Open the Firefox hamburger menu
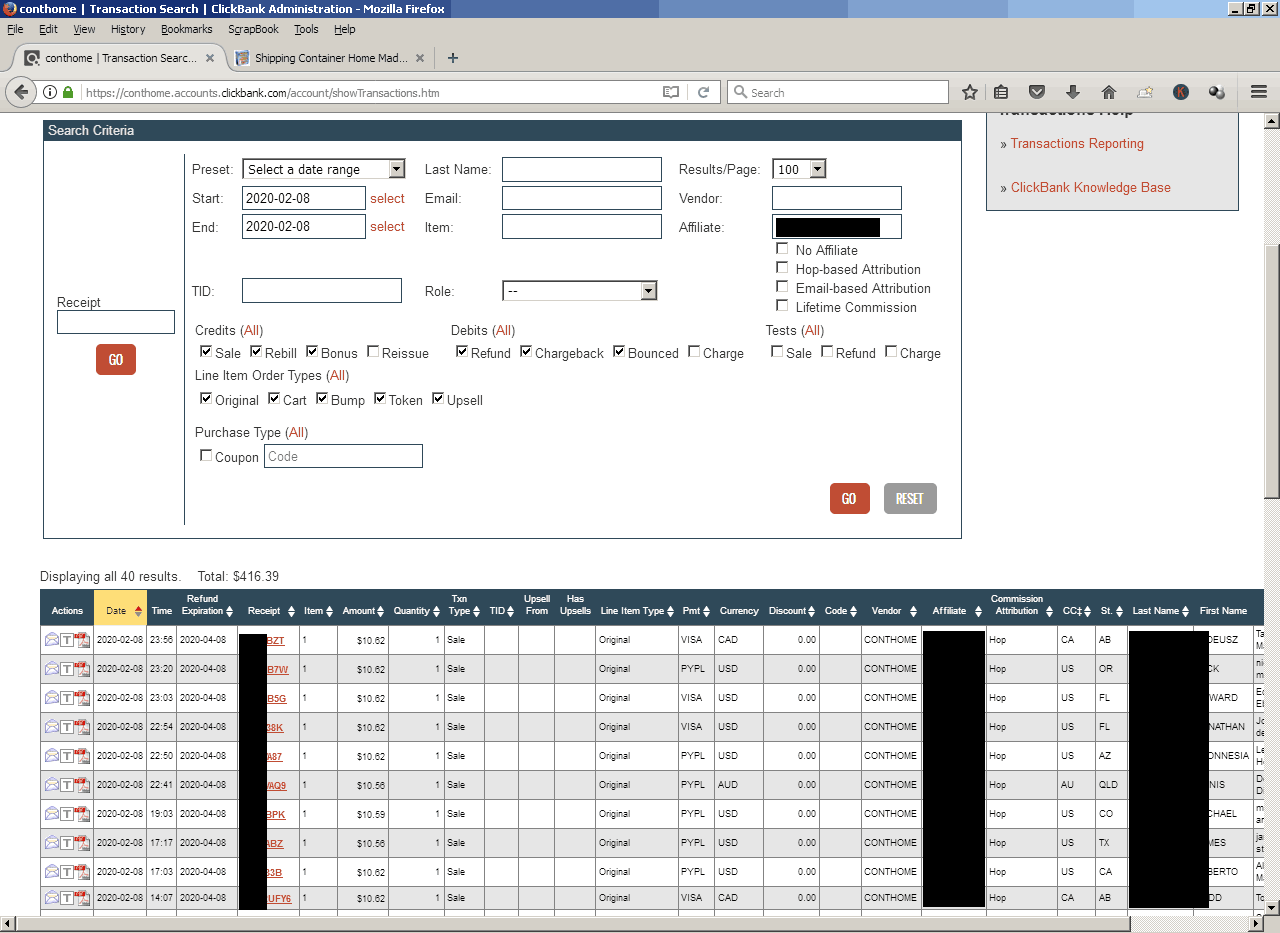This screenshot has width=1280, height=933. point(1259,92)
